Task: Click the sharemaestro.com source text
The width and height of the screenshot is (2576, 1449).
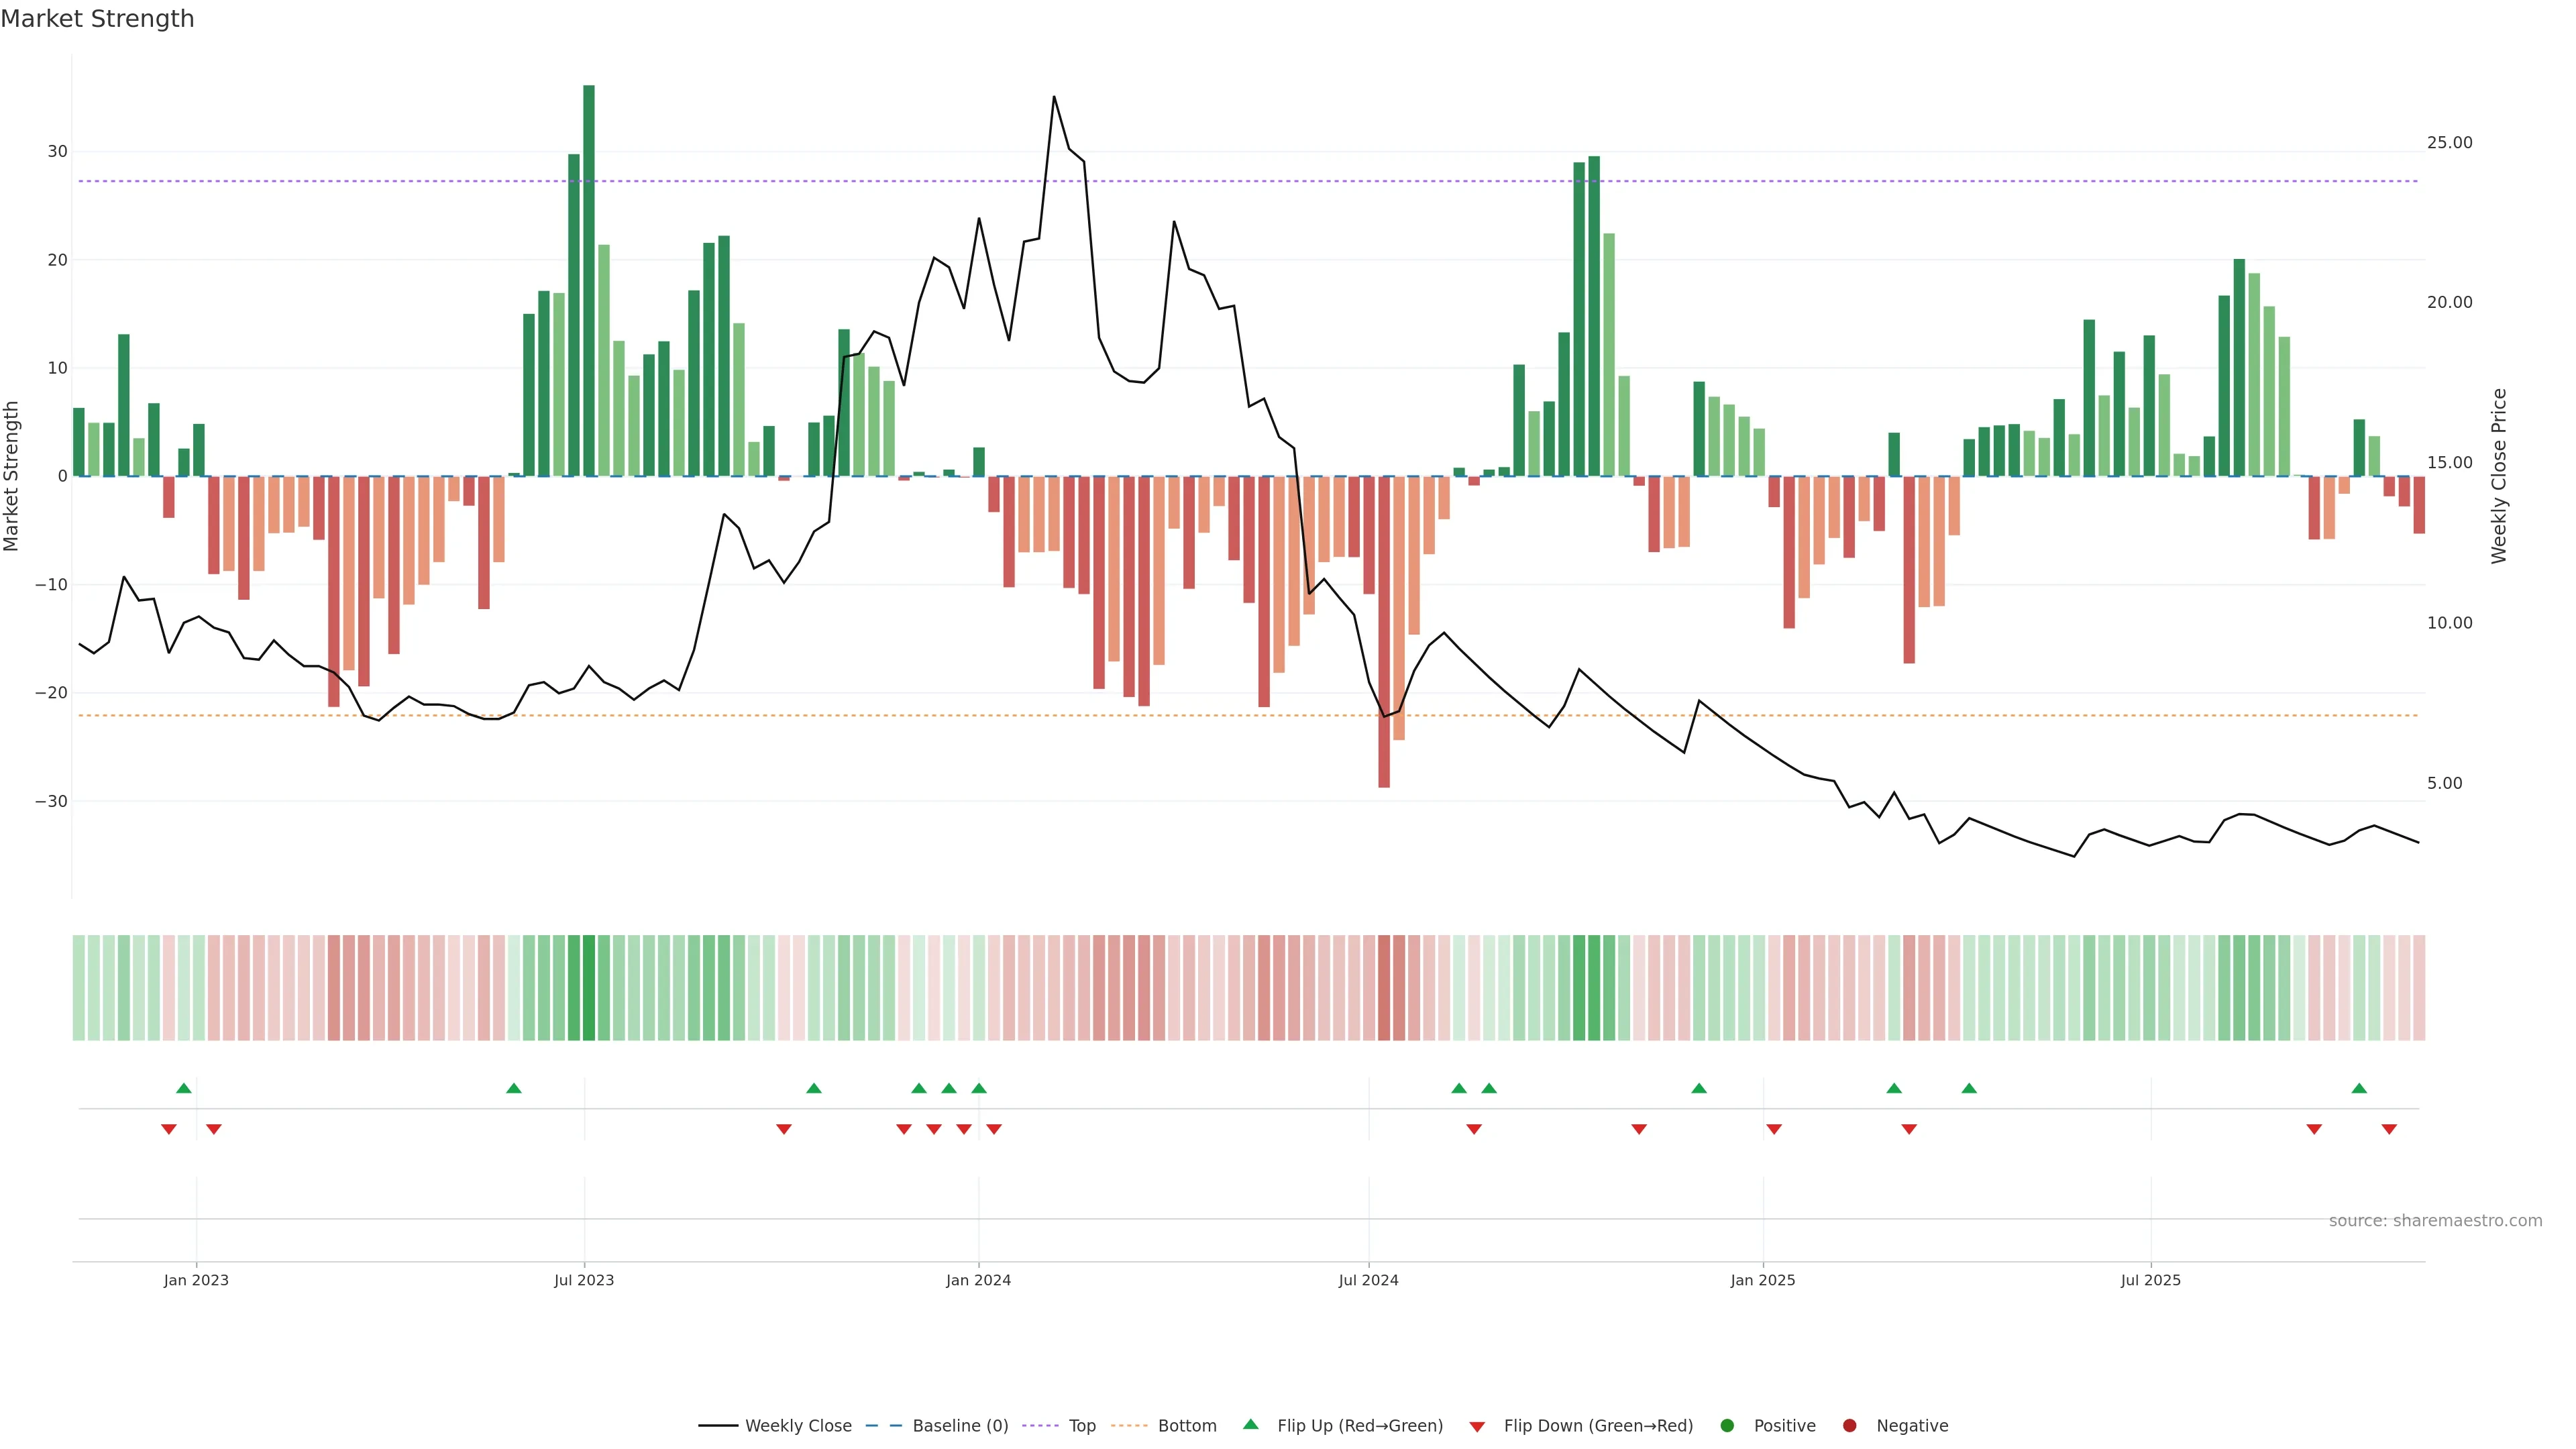Action: [x=2435, y=1221]
